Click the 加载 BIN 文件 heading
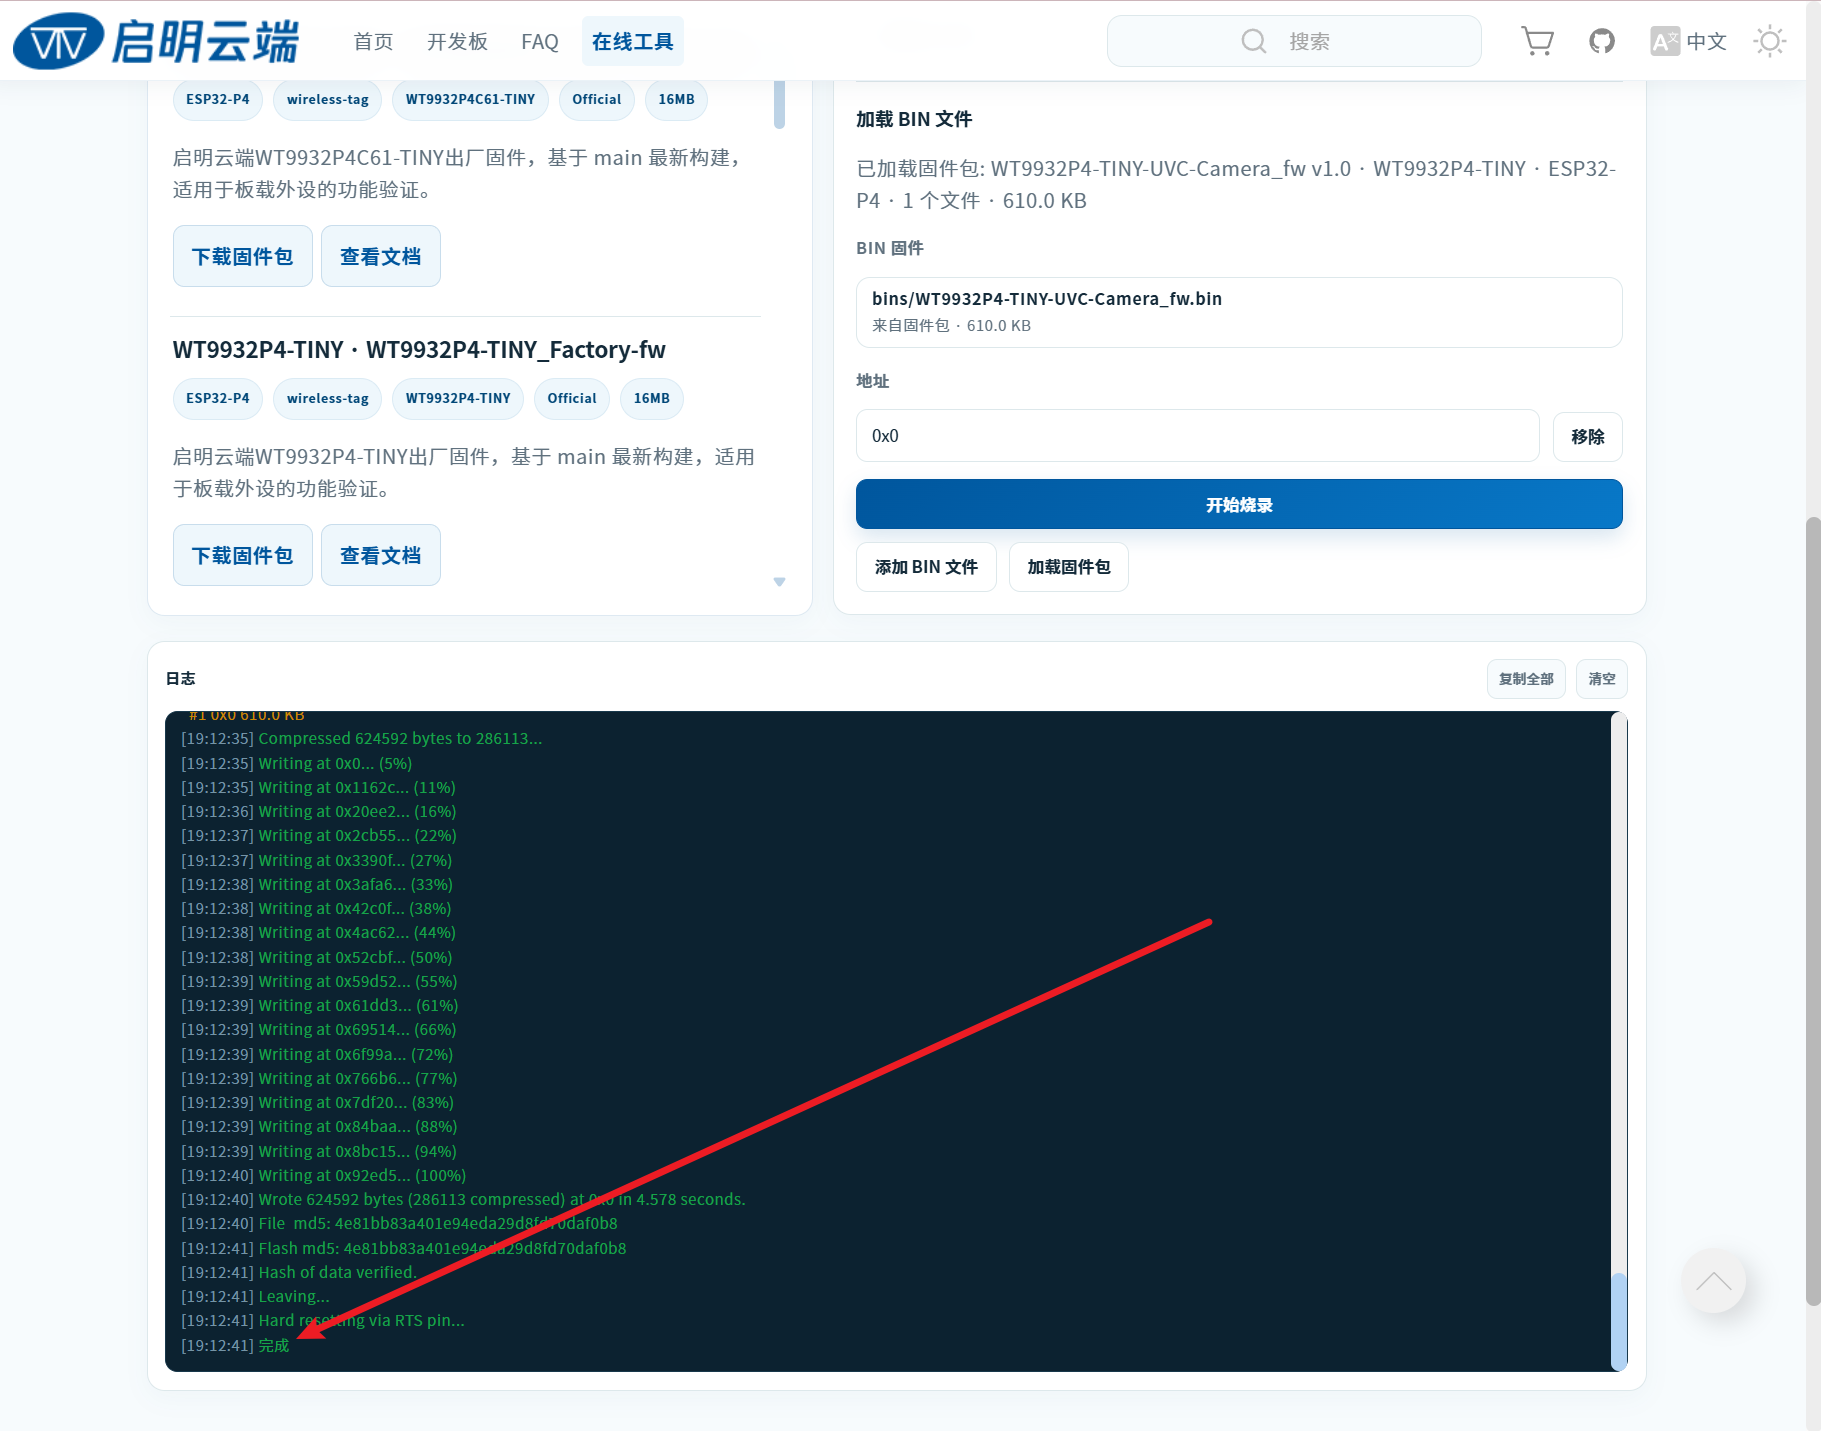Image resolution: width=1821 pixels, height=1431 pixels. point(914,119)
